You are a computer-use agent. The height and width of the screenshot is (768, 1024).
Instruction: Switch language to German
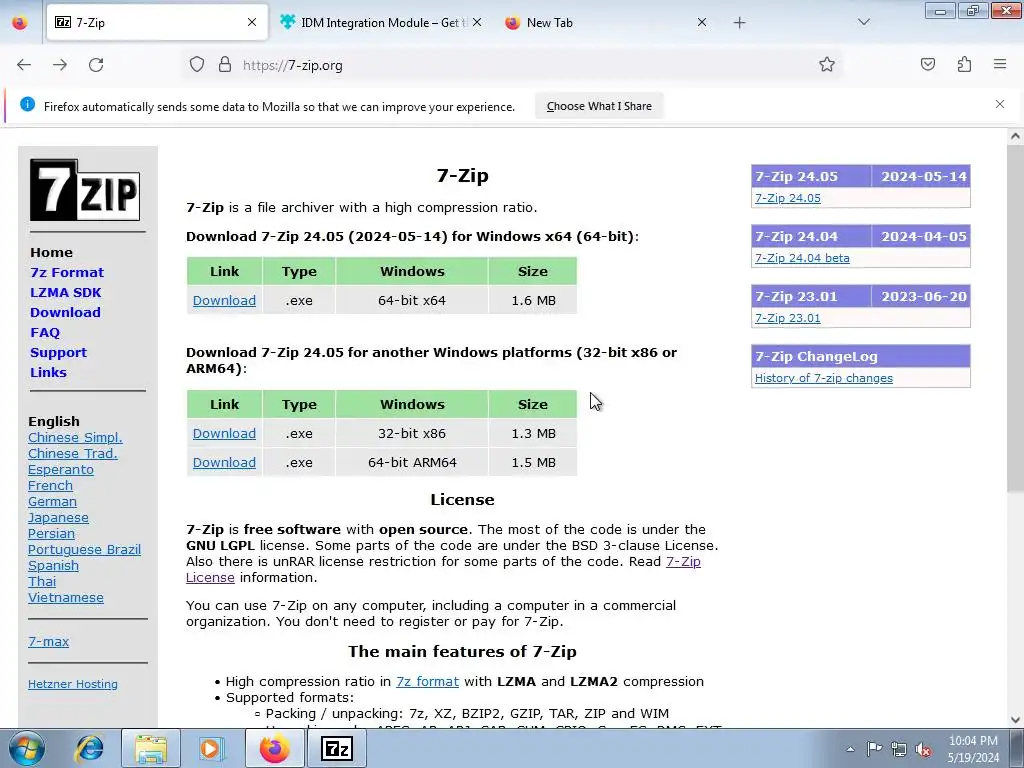click(52, 502)
